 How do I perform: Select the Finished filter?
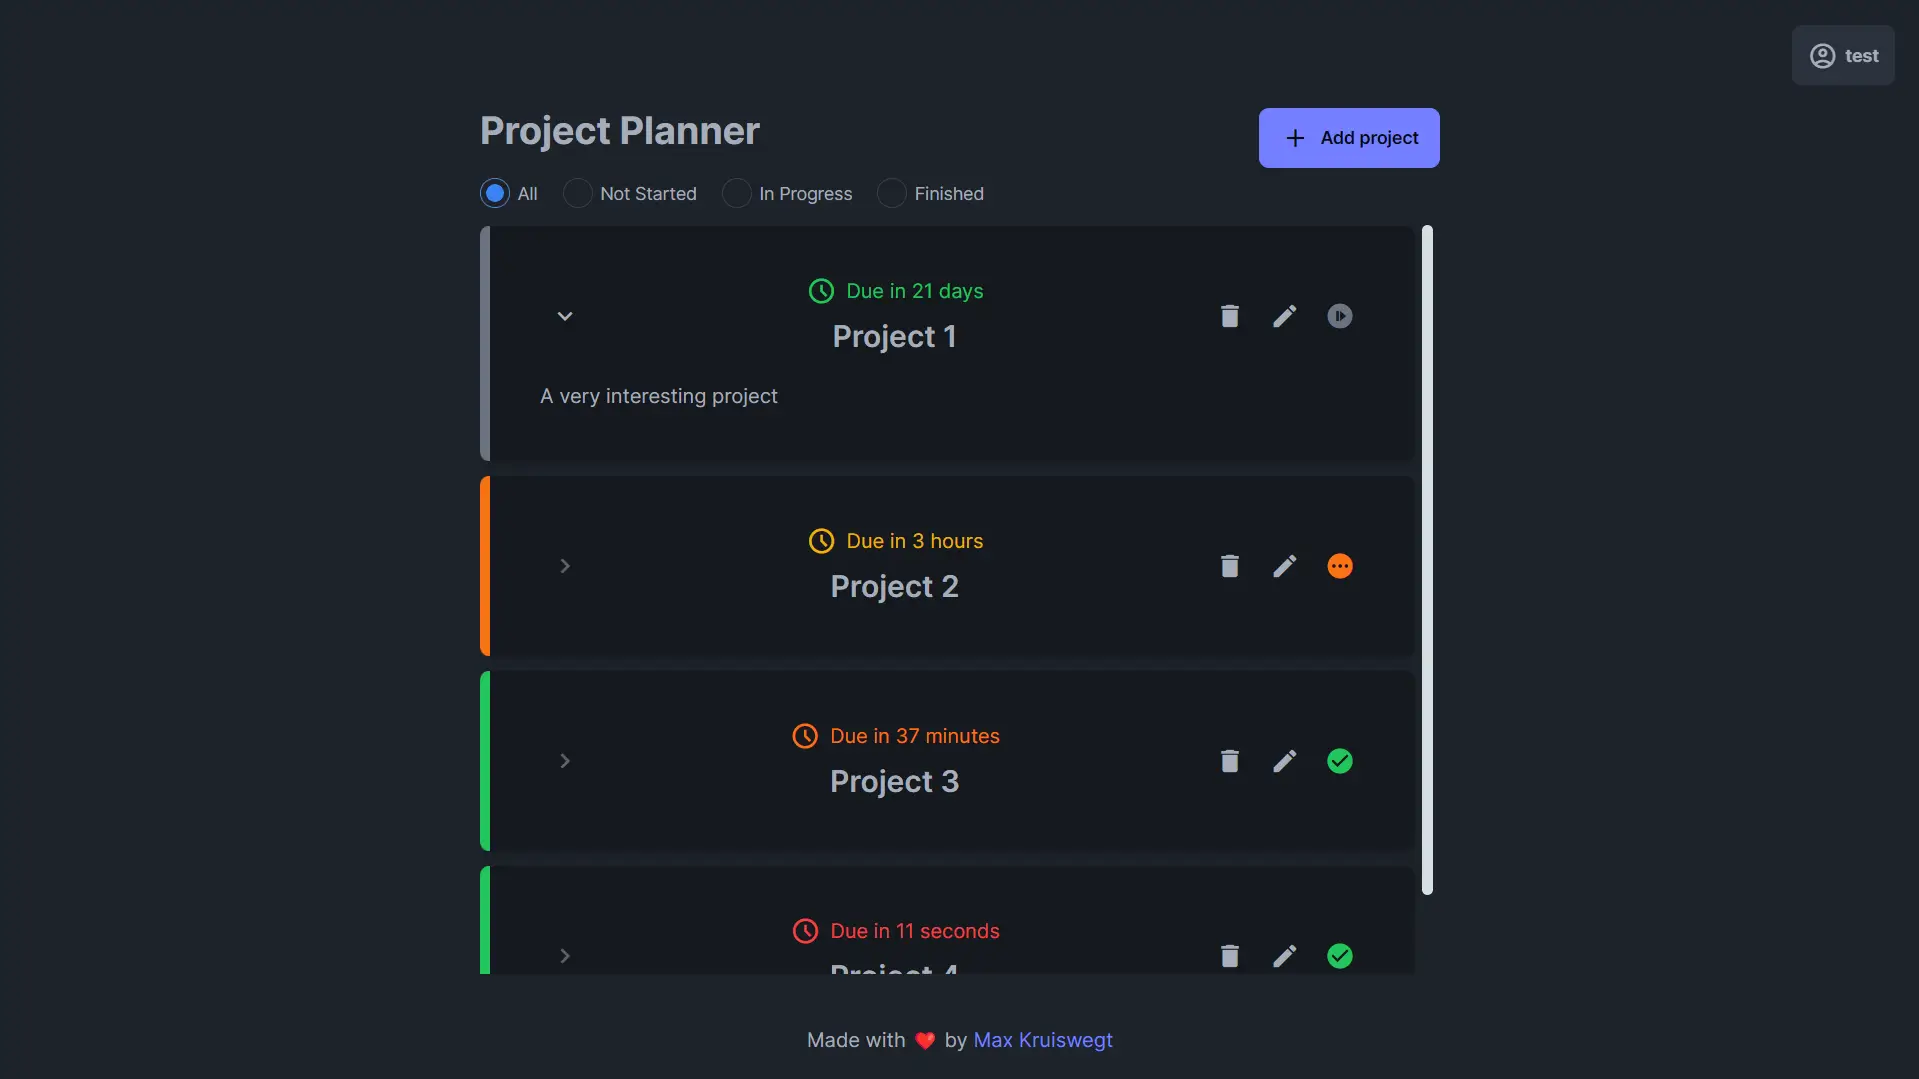890,193
